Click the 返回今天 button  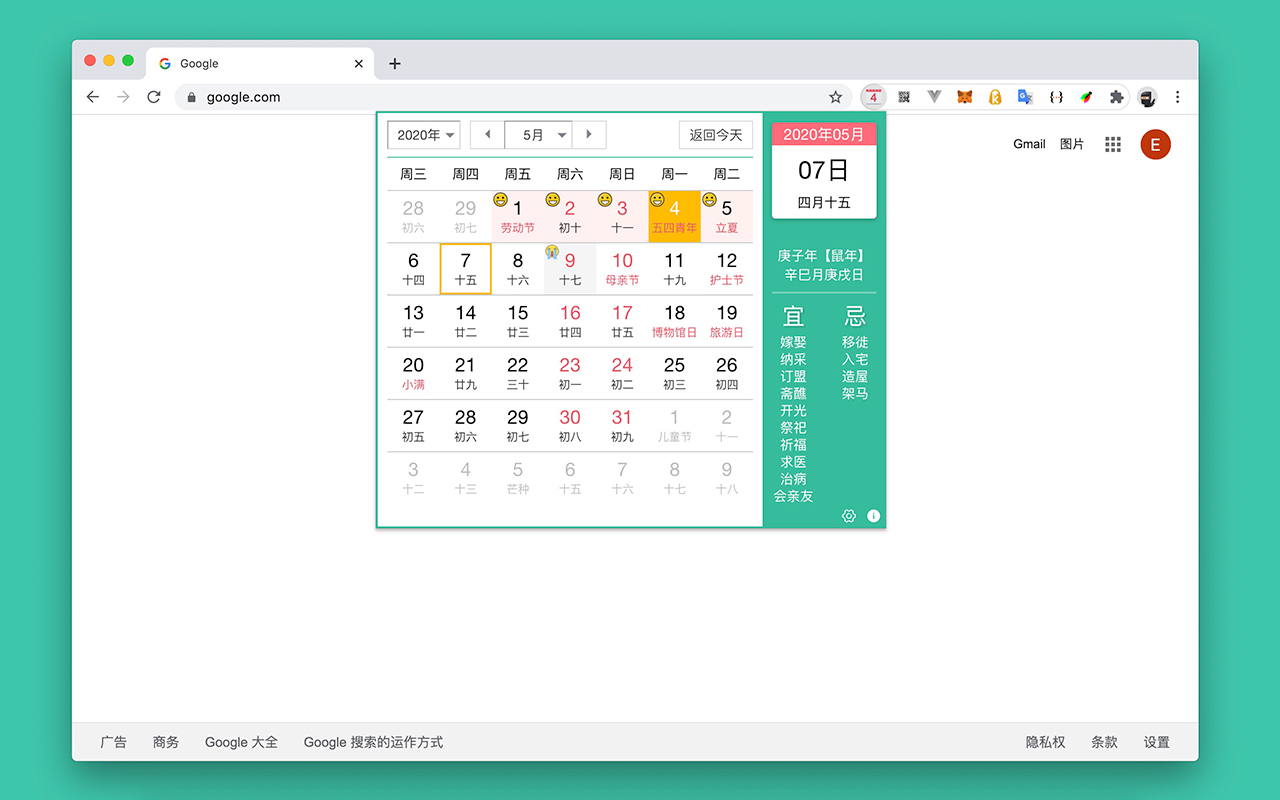716,135
